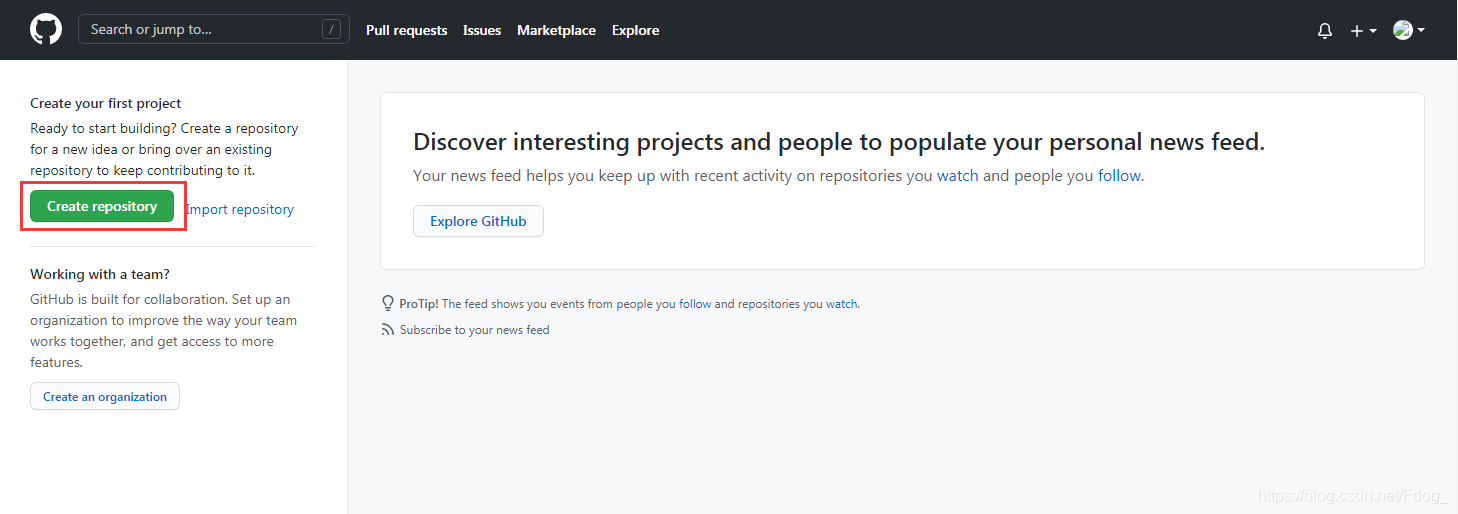Open the notifications bell
1458x514 pixels.
[x=1325, y=31]
